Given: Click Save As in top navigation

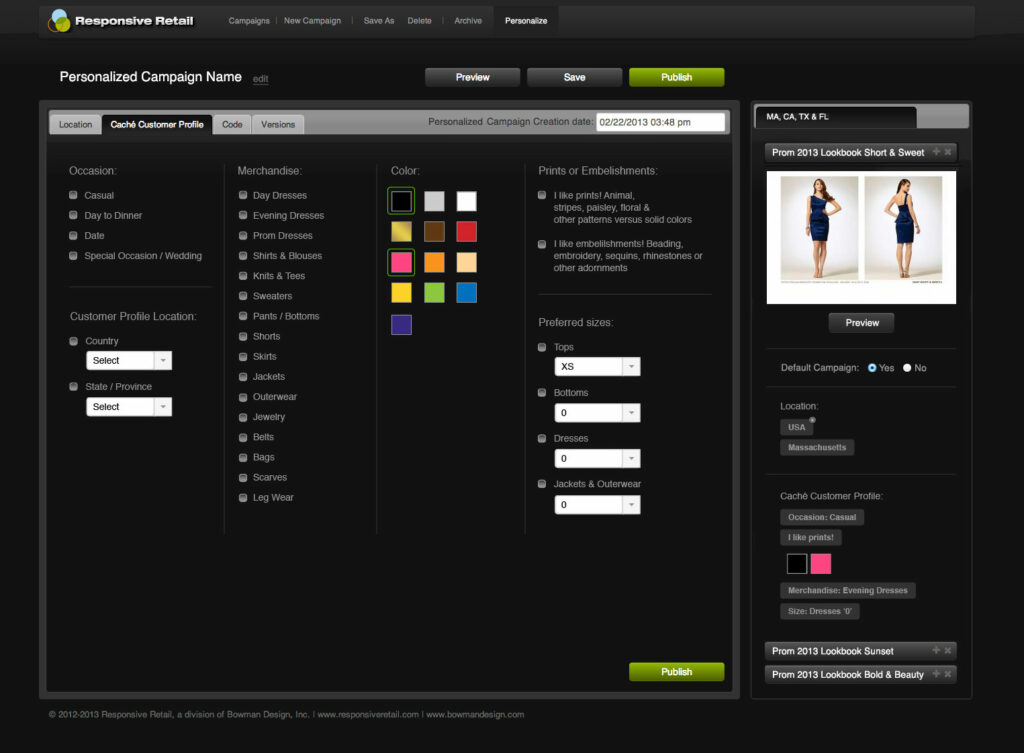Looking at the screenshot, I should (379, 21).
